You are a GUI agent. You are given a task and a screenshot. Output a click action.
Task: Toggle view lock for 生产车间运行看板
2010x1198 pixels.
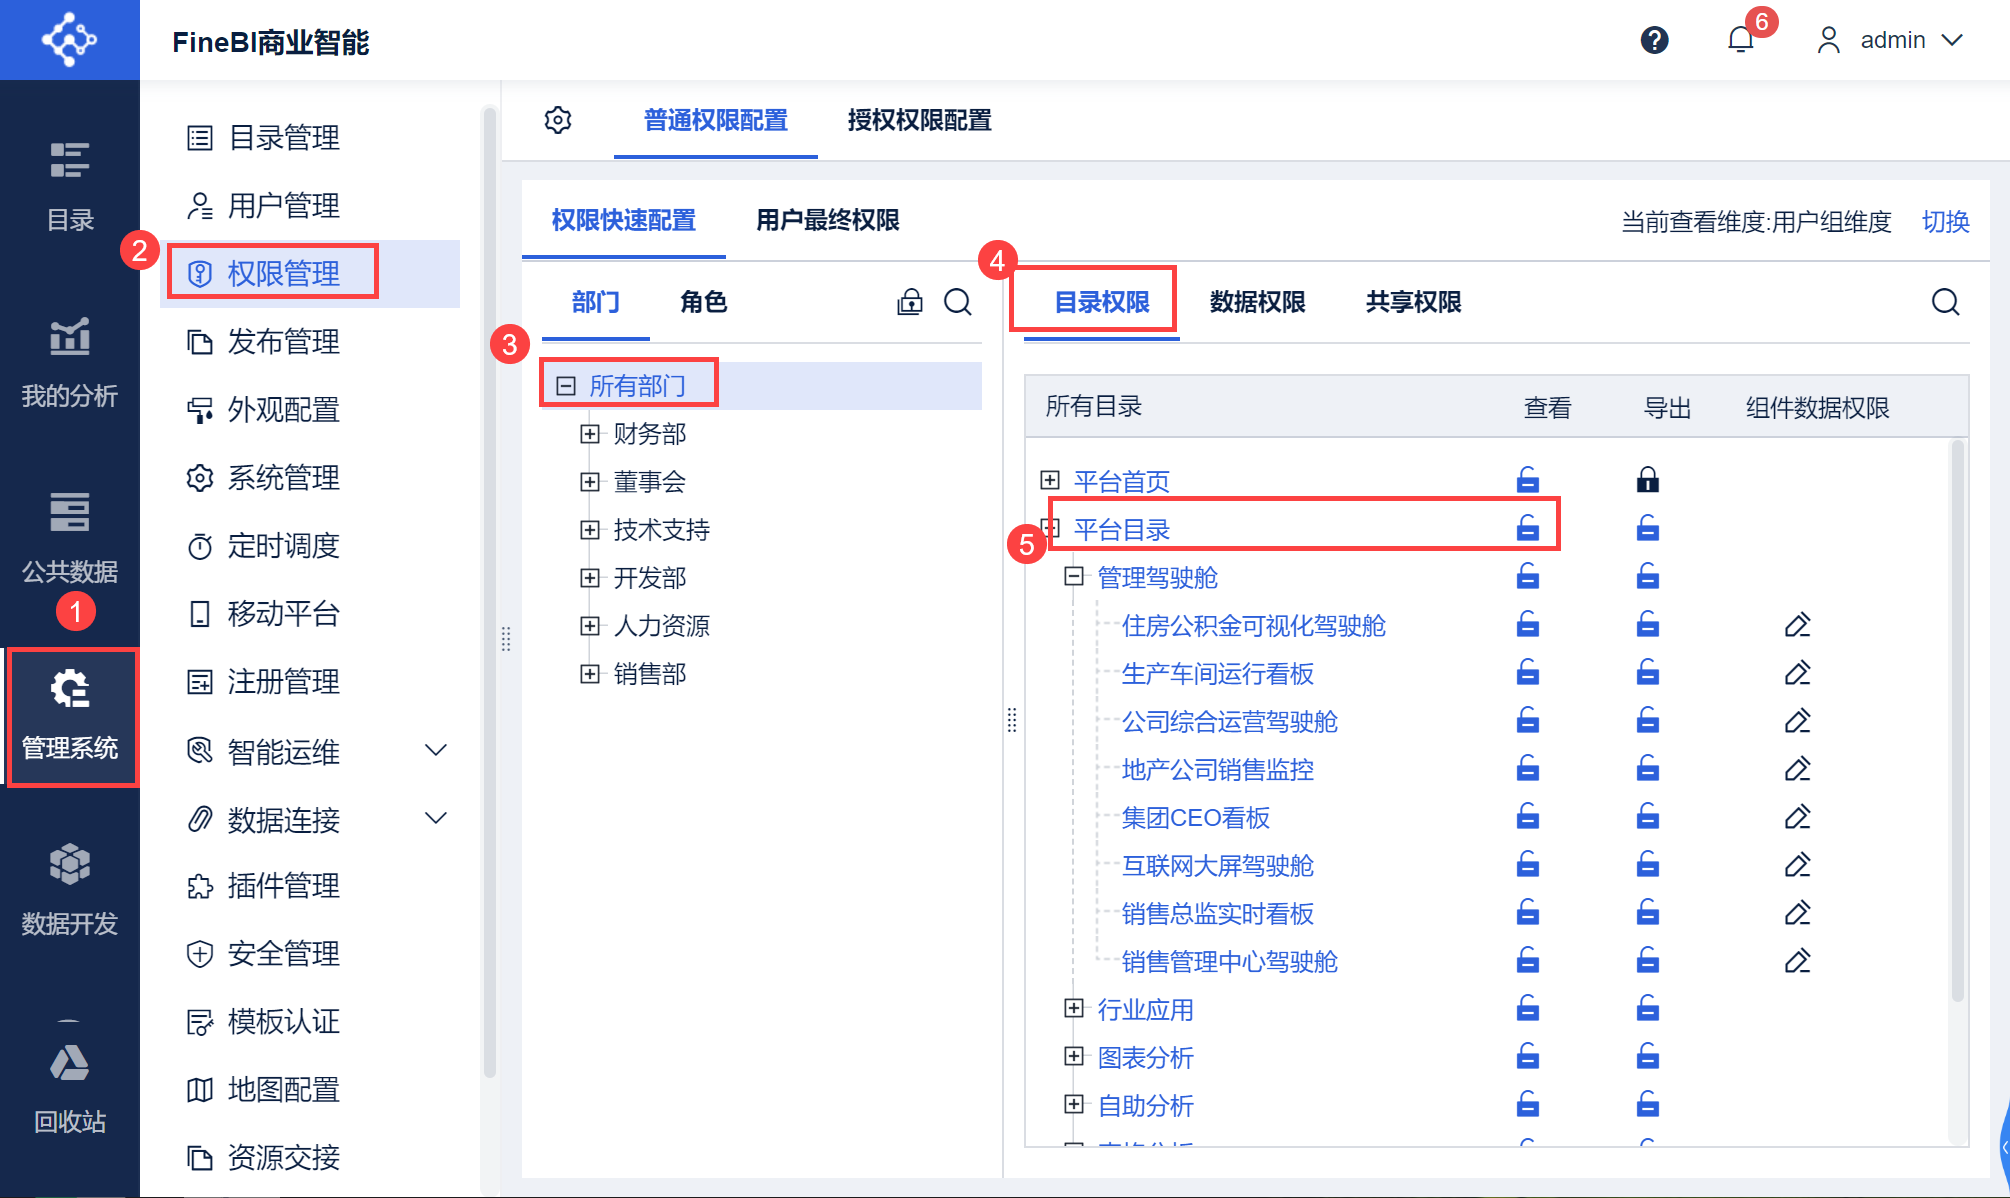pyautogui.click(x=1527, y=673)
